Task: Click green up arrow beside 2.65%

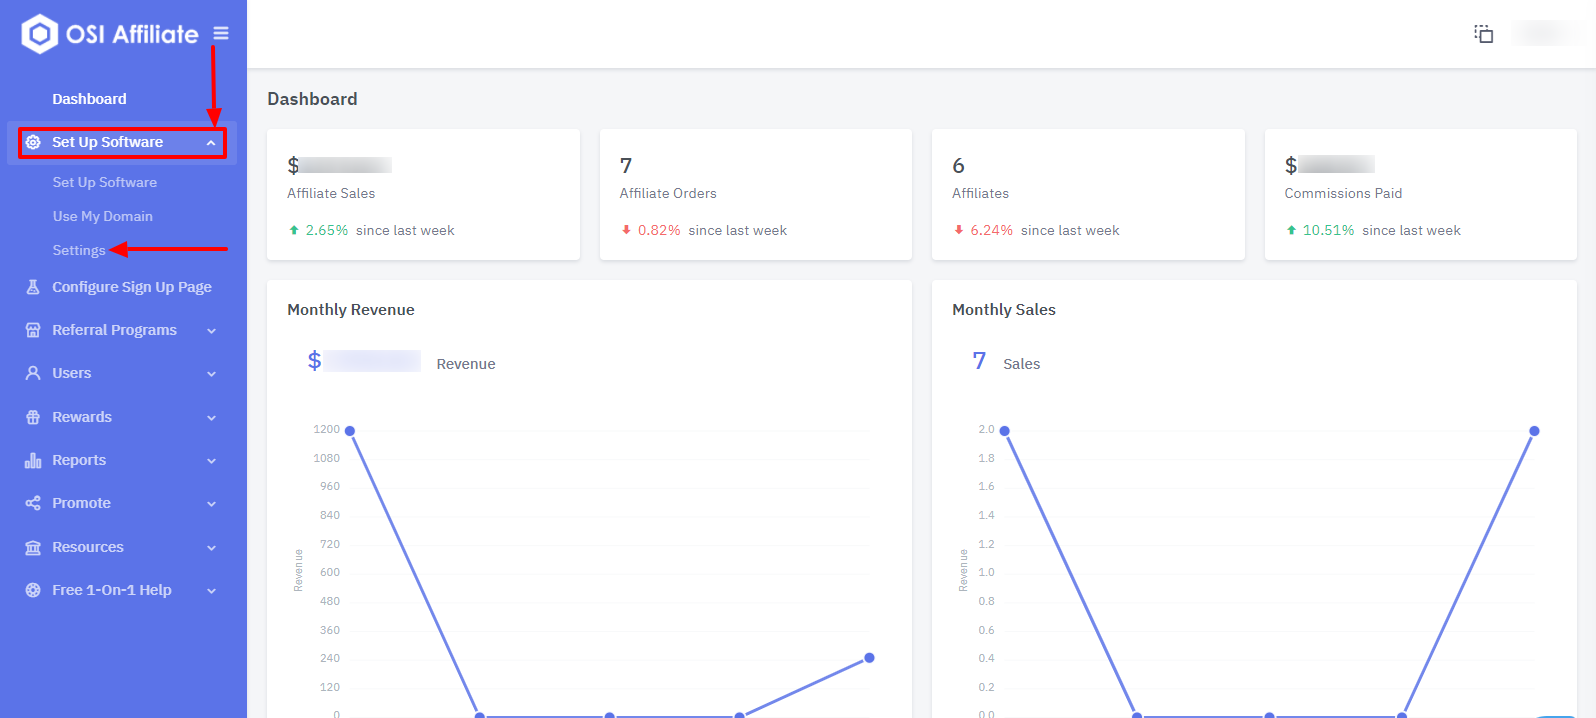Action: (x=294, y=230)
